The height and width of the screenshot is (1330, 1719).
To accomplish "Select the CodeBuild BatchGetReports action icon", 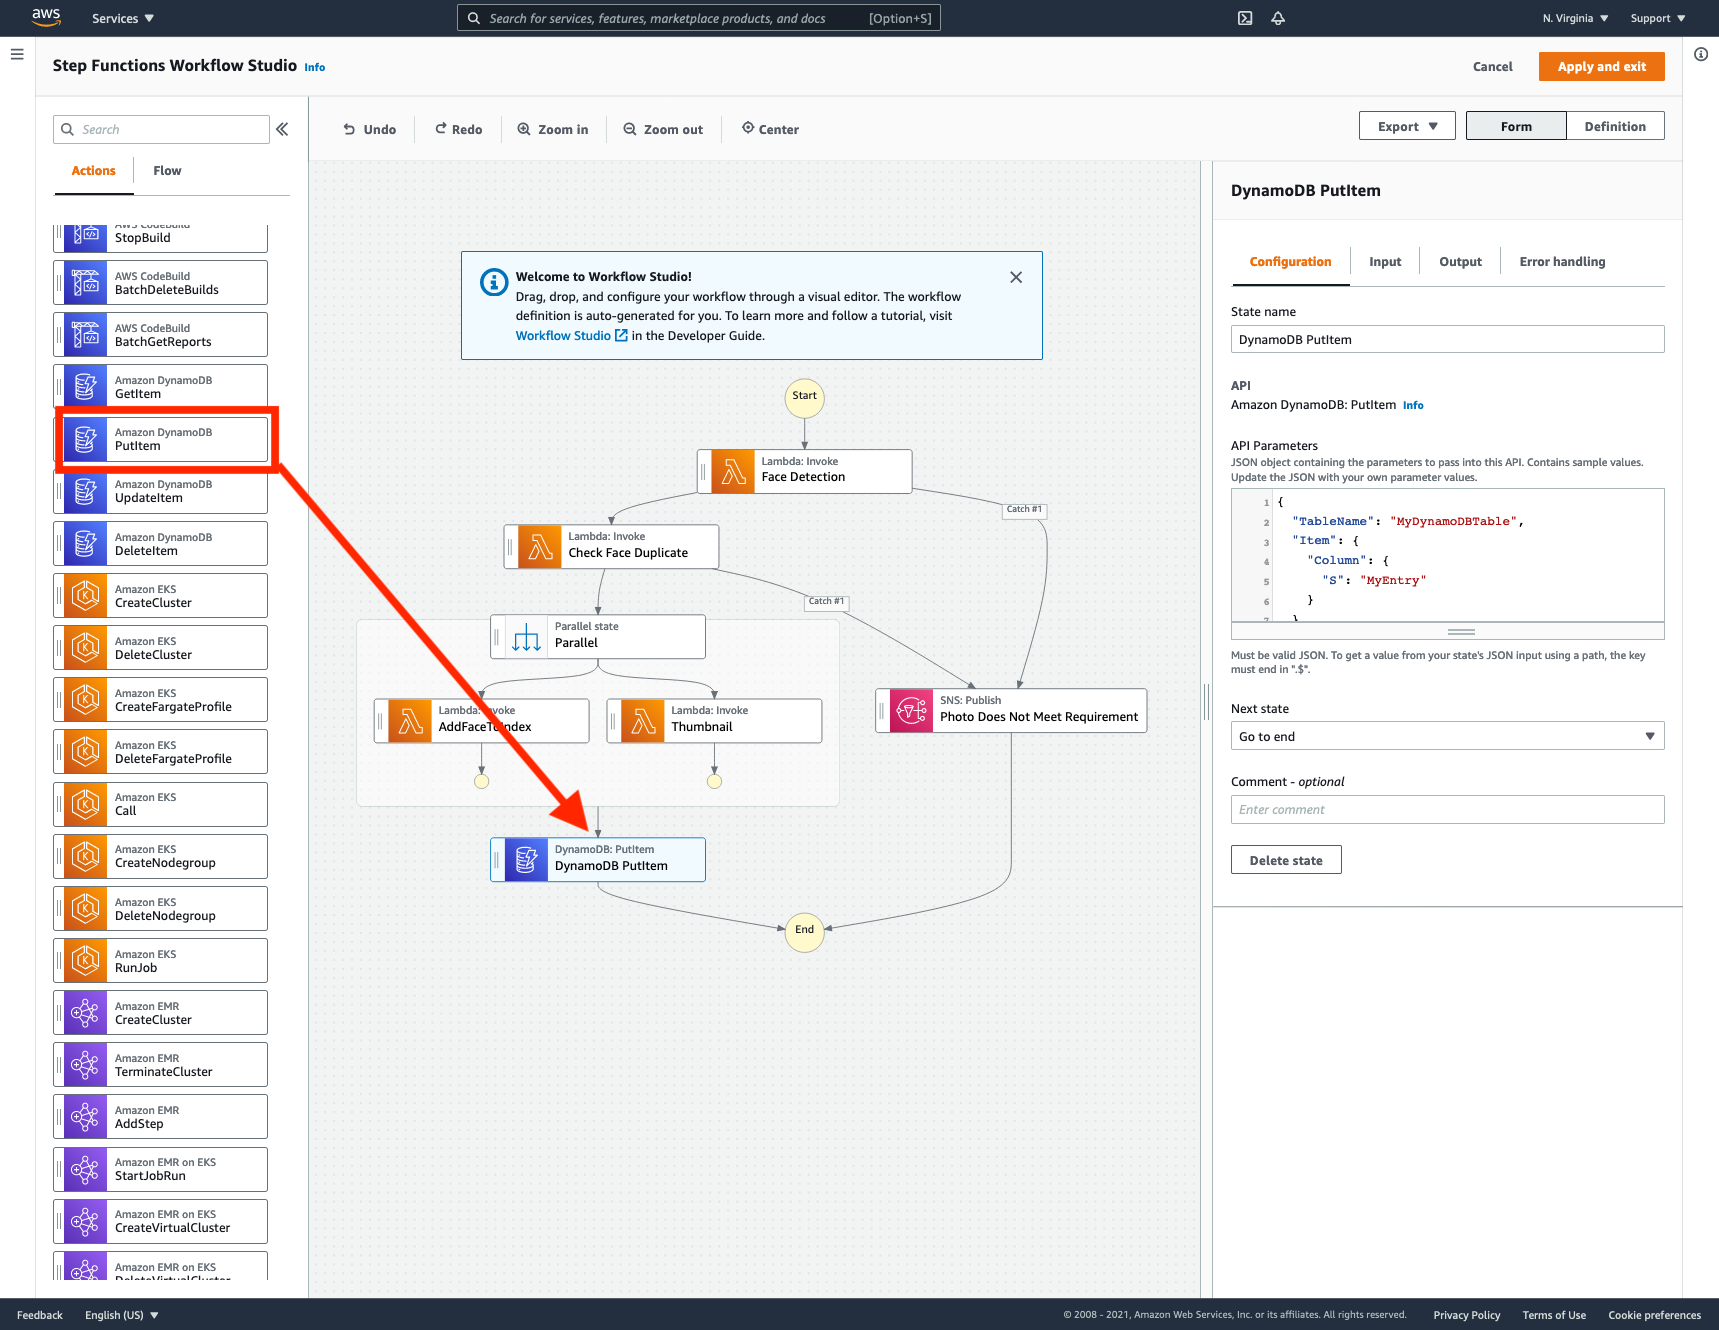I will click(x=86, y=334).
